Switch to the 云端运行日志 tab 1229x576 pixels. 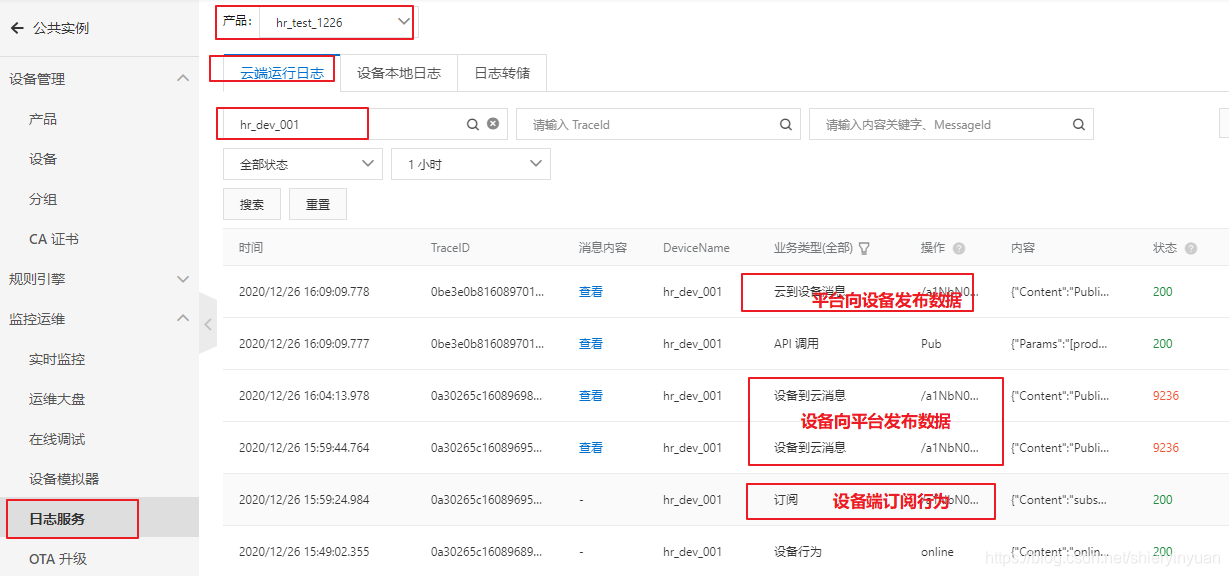coord(282,73)
